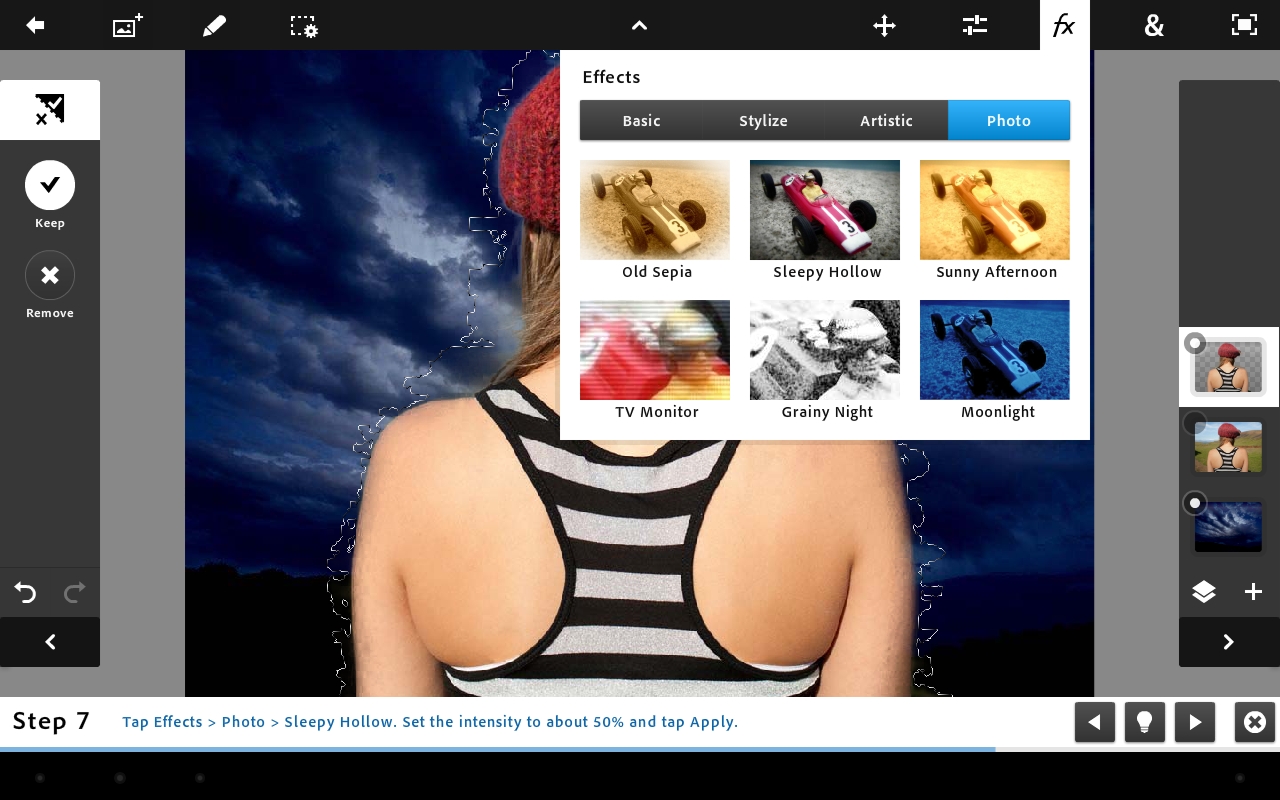Toggle fullscreen view mode
Screen dimensions: 1280x800
tap(1244, 25)
